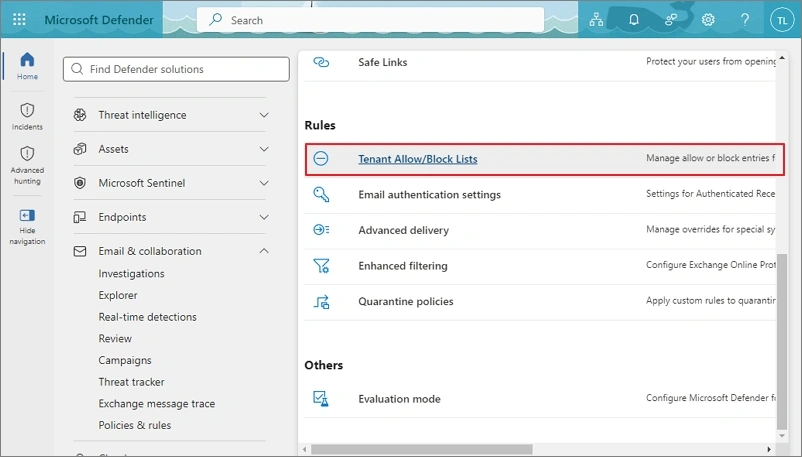Viewport: 802px width, 457px height.
Task: Open Email authentication settings
Action: point(430,195)
